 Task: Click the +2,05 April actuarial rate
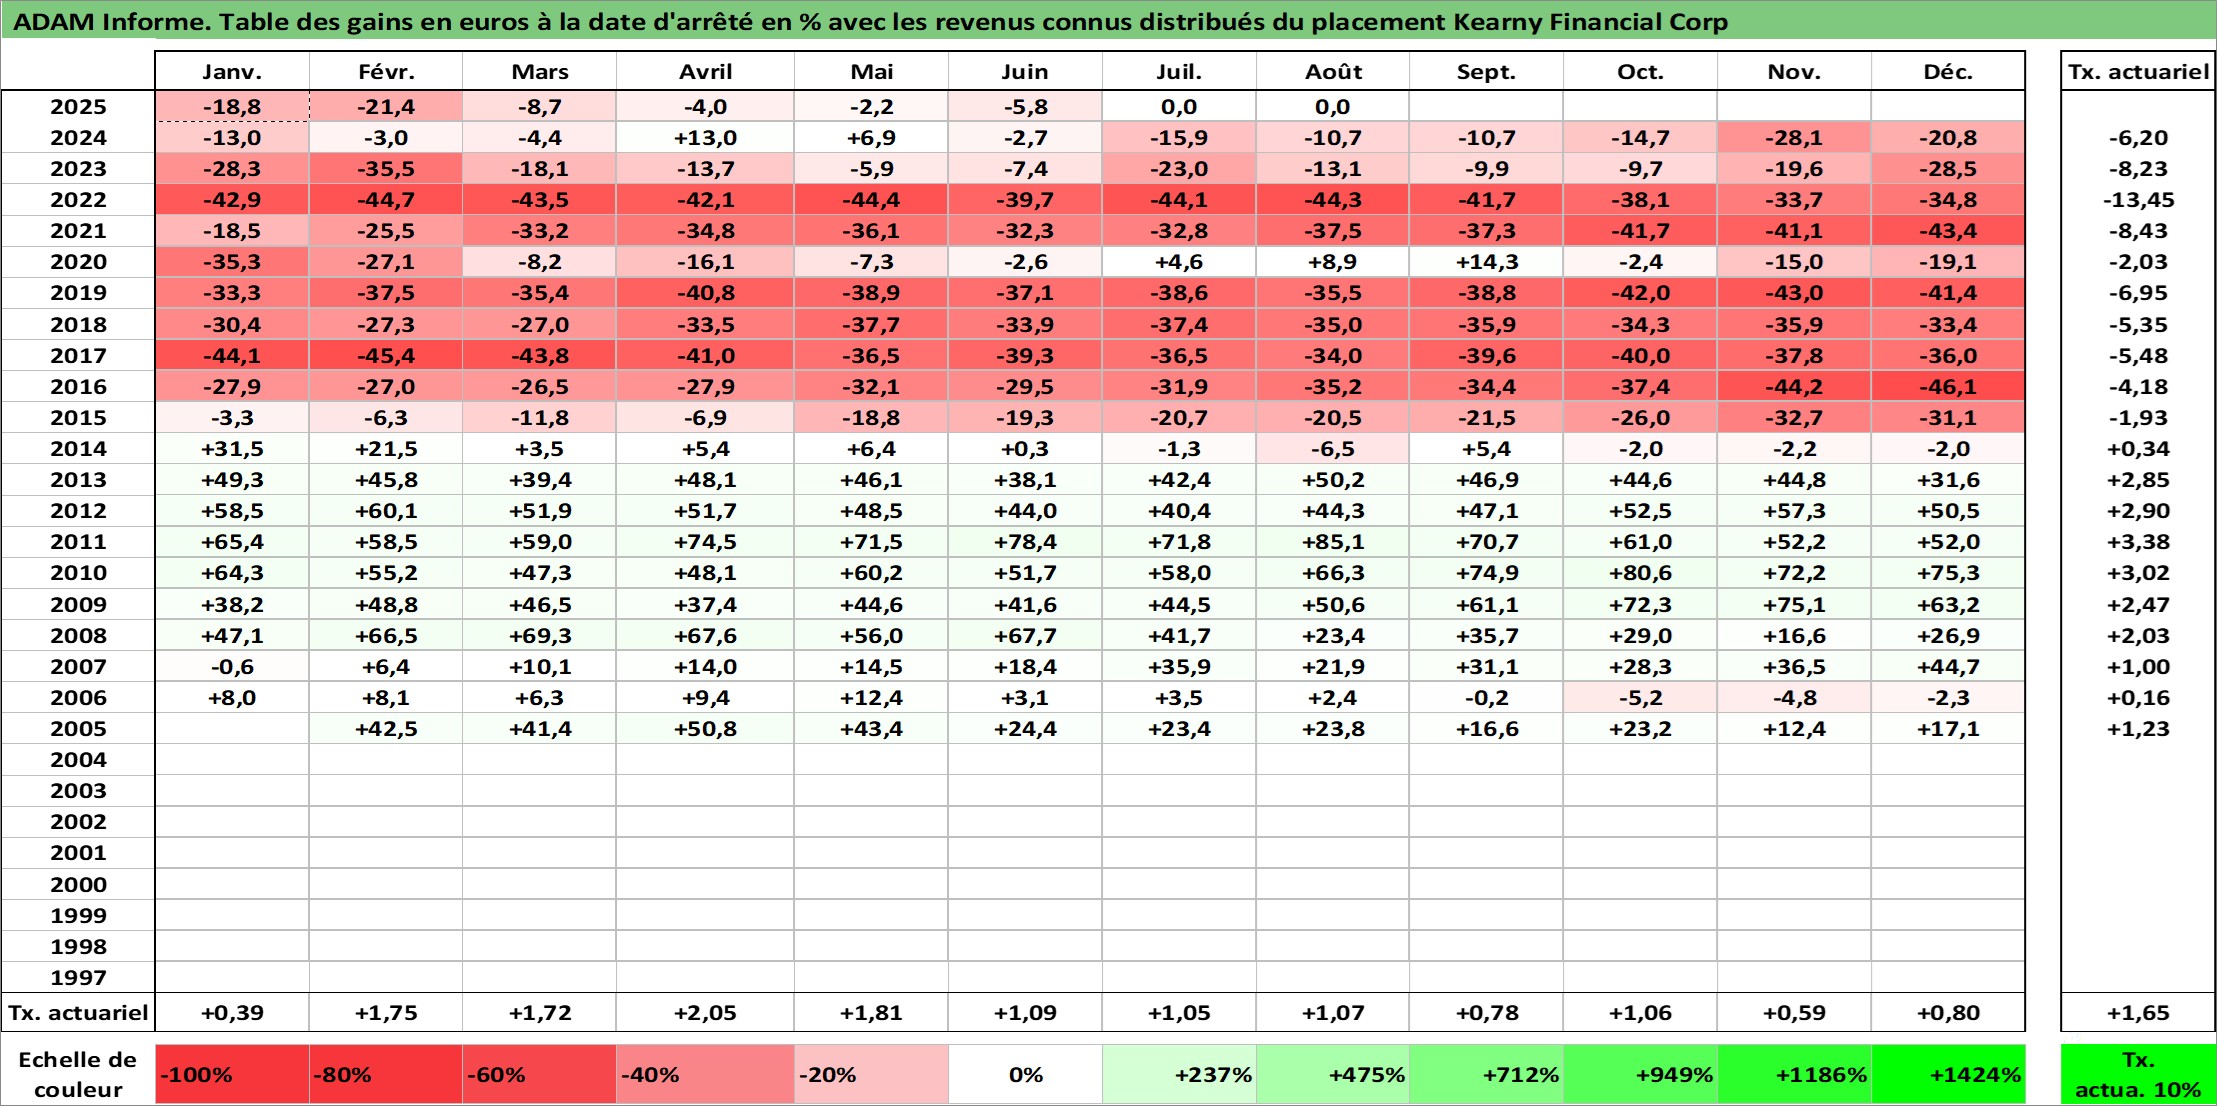pos(705,1013)
